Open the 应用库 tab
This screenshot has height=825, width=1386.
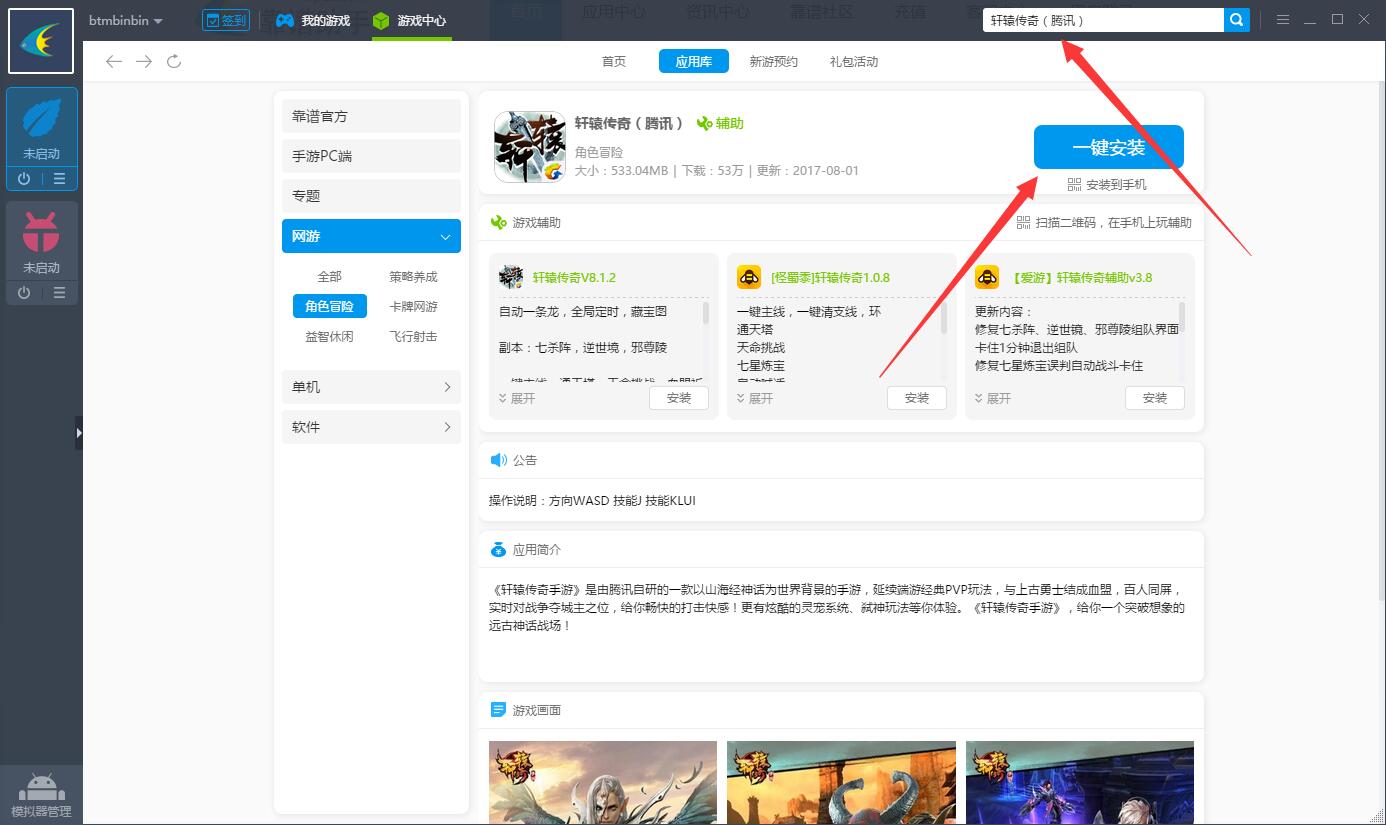coord(694,61)
